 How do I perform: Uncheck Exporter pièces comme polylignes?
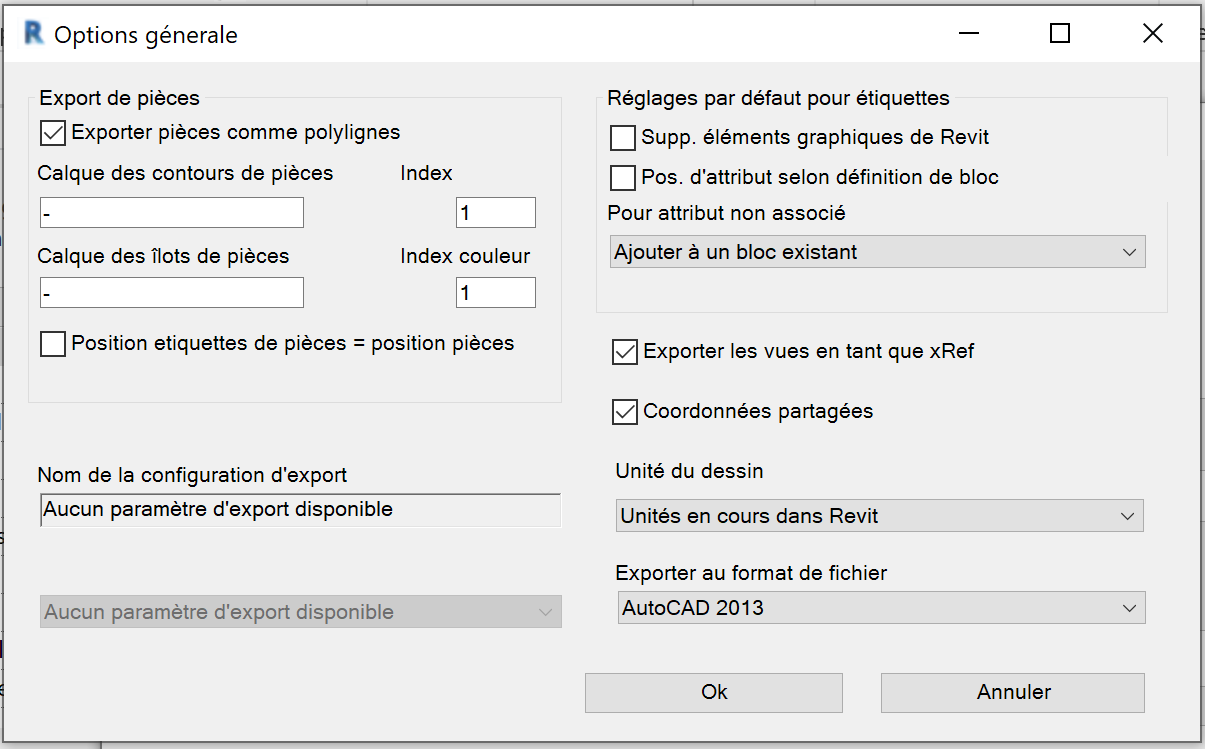click(53, 132)
